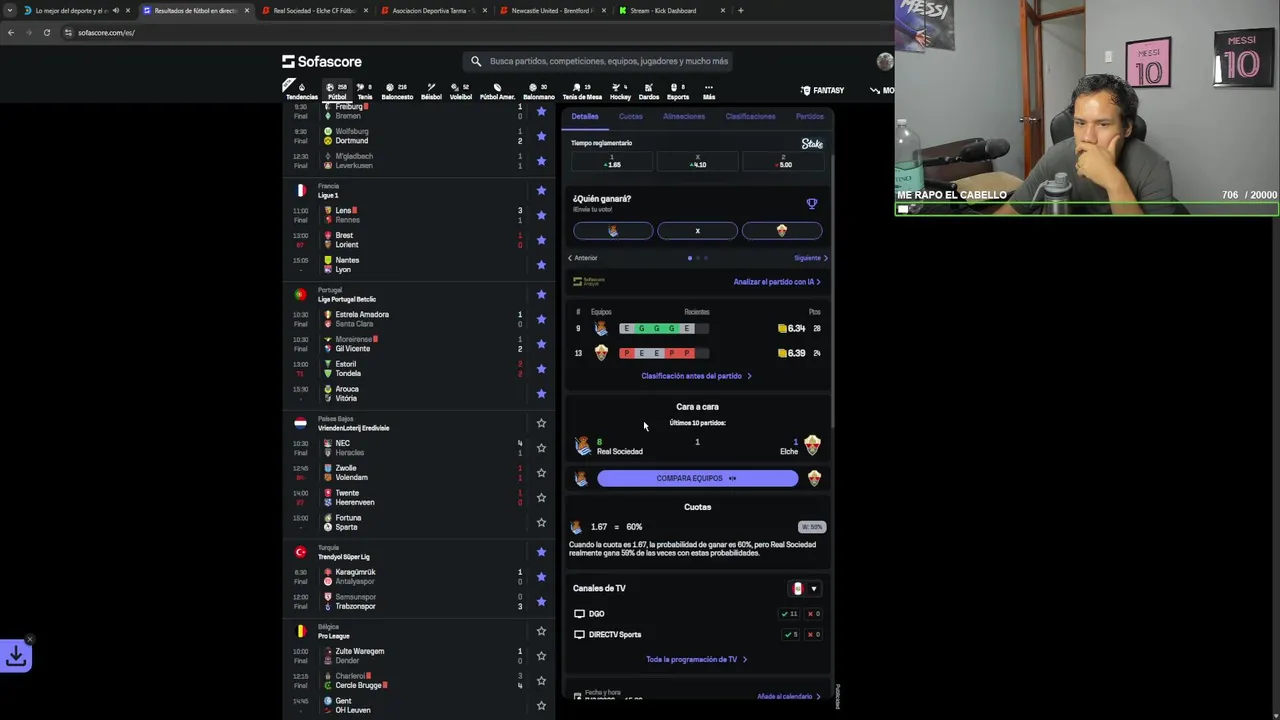Go to Anterior card
The width and height of the screenshot is (1280, 720).
point(582,258)
